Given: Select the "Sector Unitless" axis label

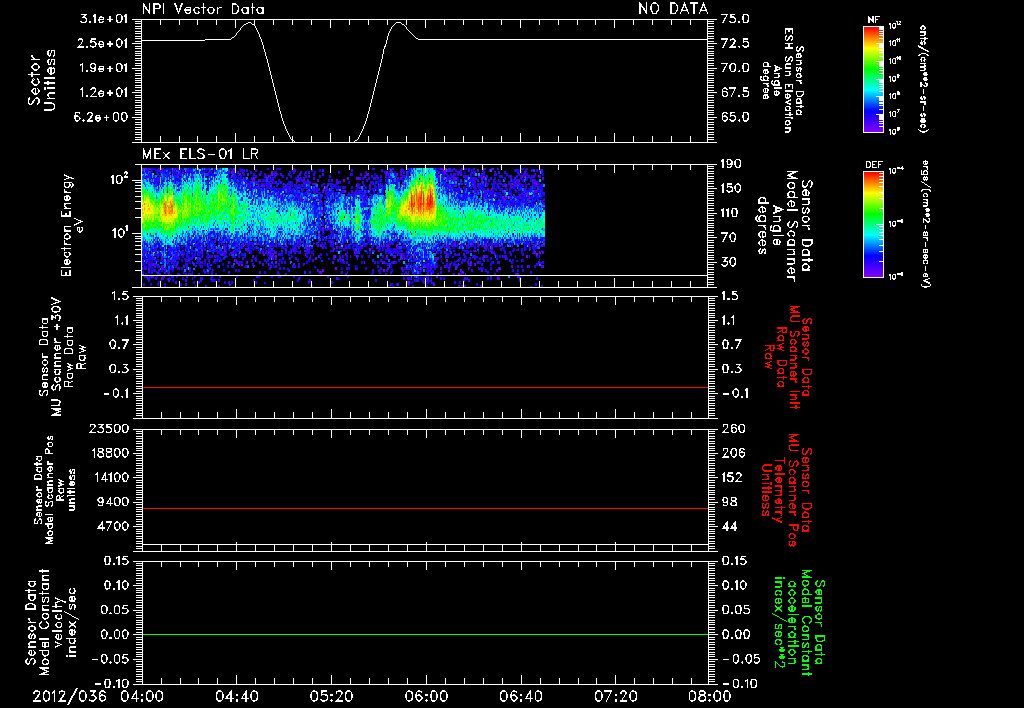Looking at the screenshot, I should coord(42,80).
